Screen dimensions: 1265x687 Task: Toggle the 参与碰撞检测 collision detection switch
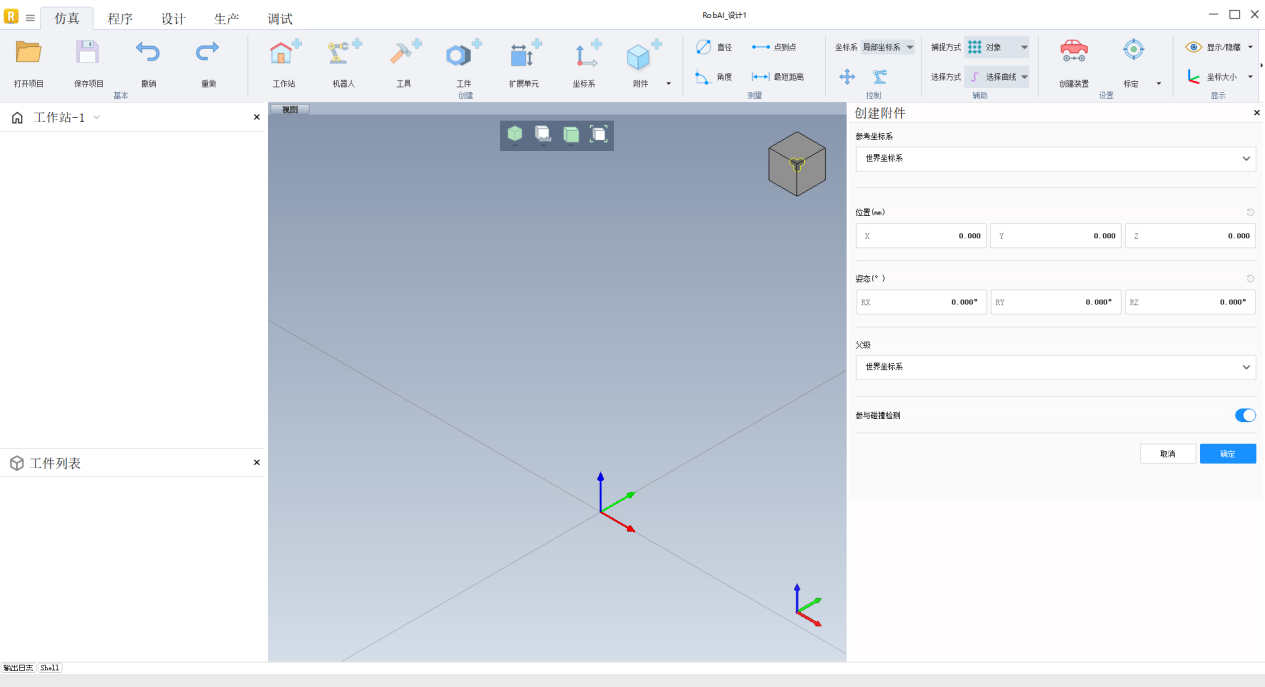pos(1245,415)
